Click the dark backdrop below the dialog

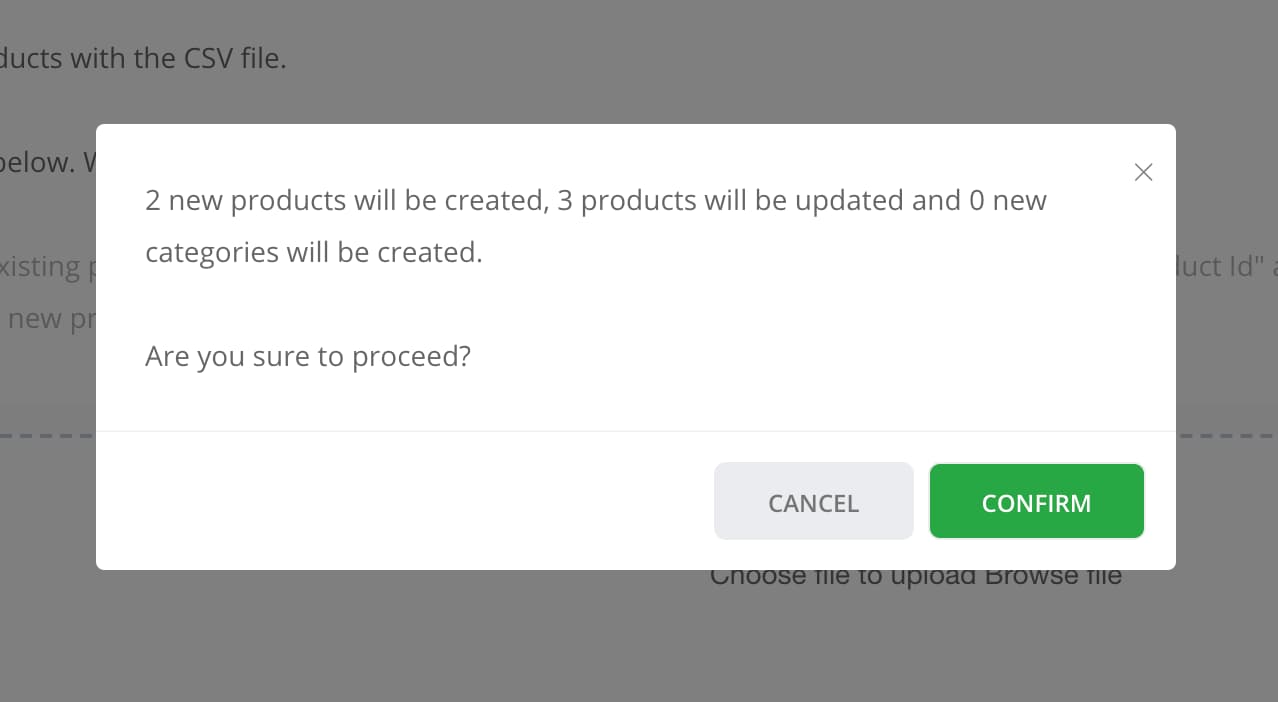(400, 640)
